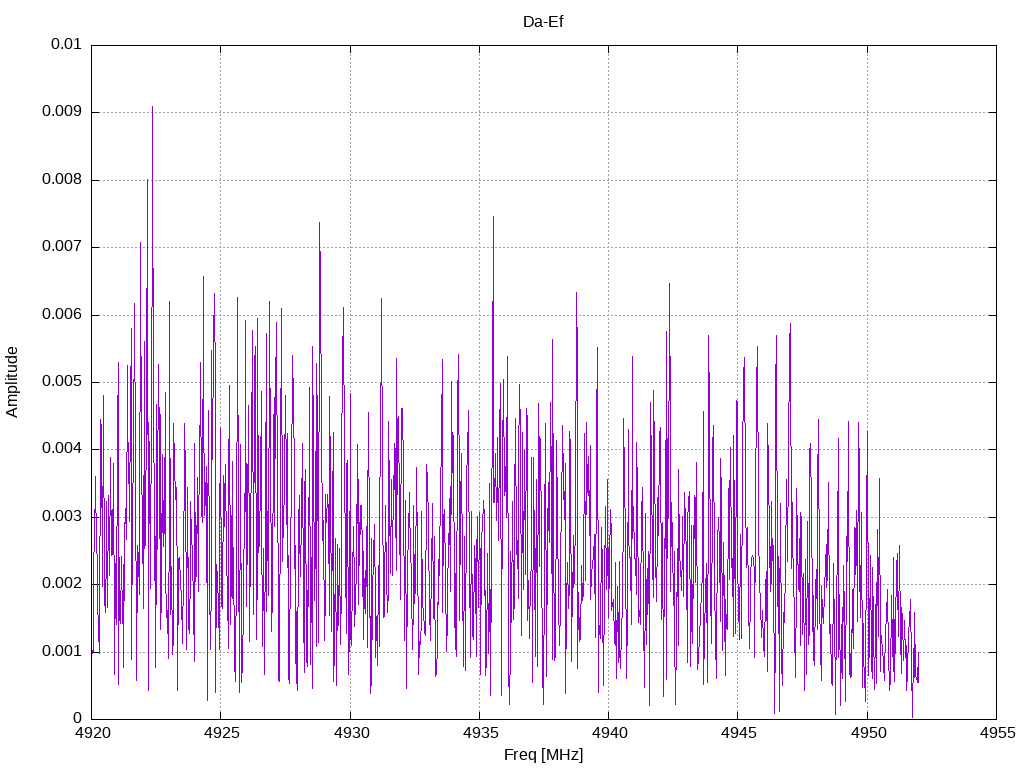The height and width of the screenshot is (768, 1024).
Task: Click x-axis tick label 4950
Action: 868,733
